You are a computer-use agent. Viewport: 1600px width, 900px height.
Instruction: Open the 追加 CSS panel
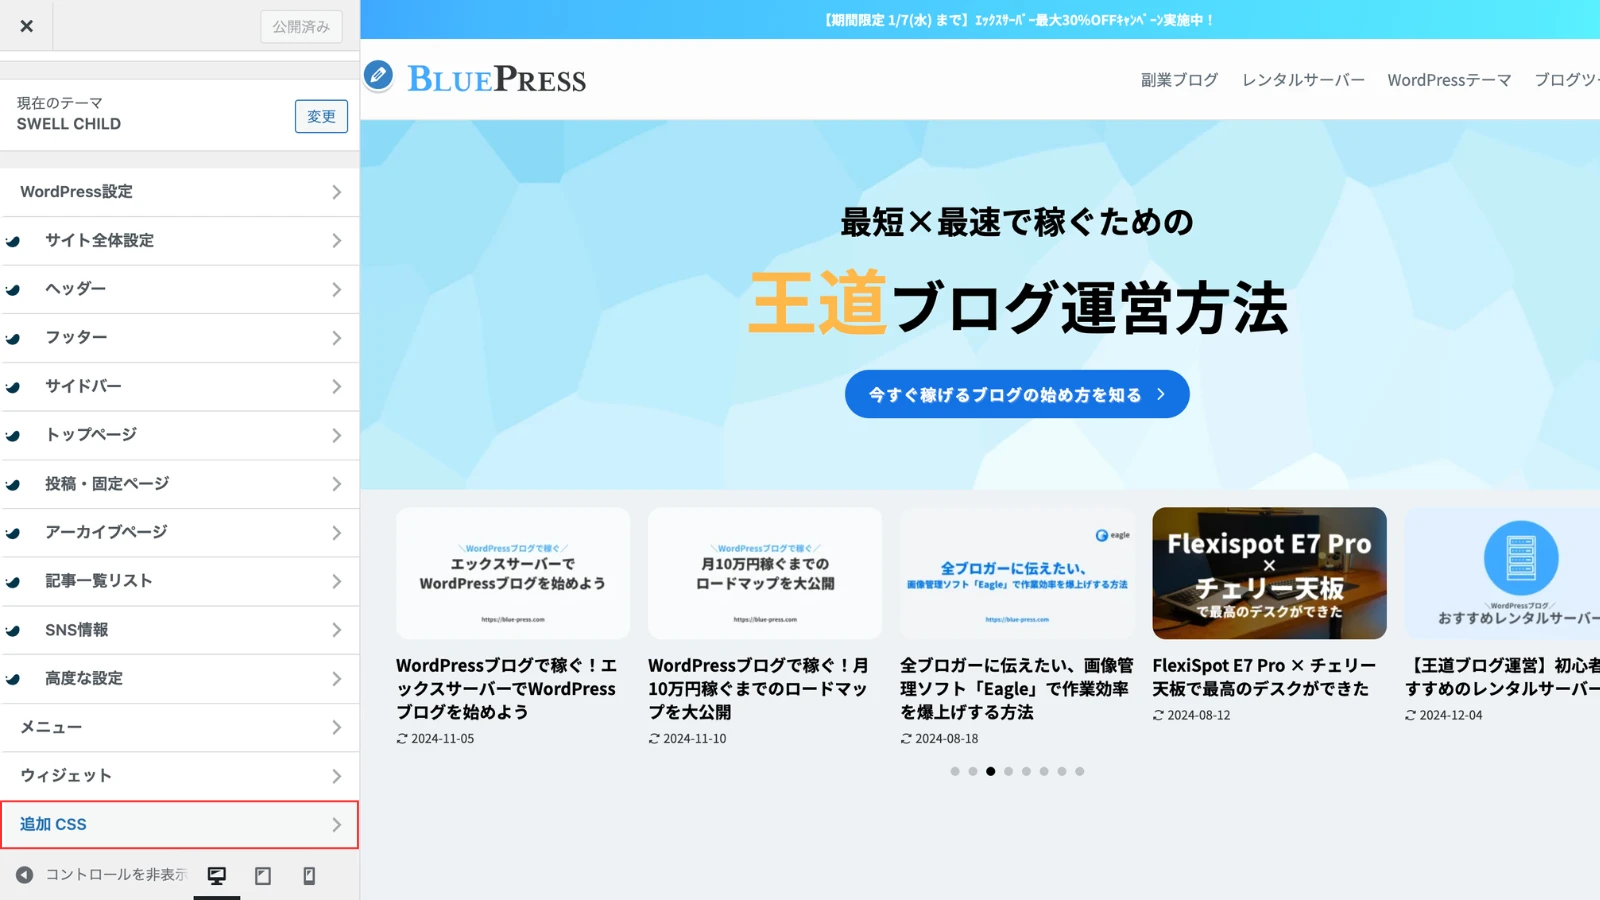point(180,825)
